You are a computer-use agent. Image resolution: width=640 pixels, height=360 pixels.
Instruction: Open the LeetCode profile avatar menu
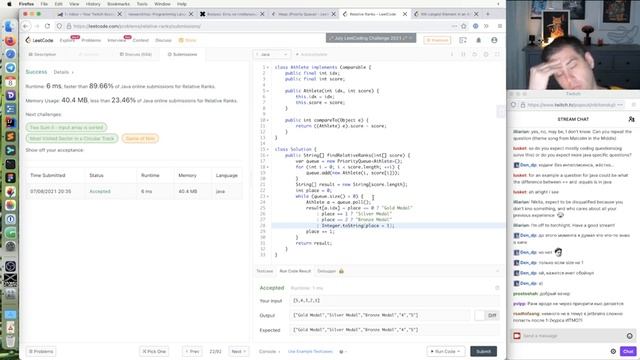click(x=494, y=40)
